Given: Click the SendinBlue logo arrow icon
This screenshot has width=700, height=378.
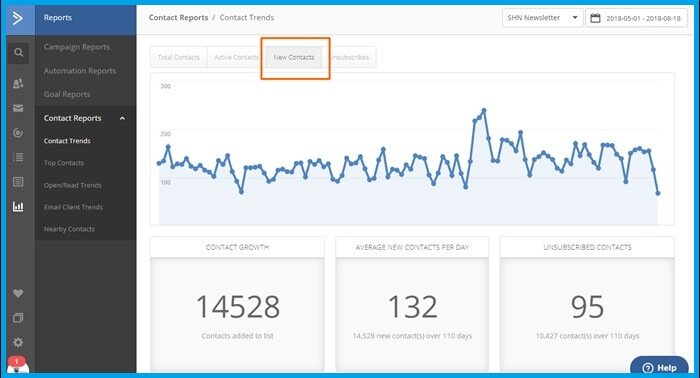Looking at the screenshot, I should [18, 18].
